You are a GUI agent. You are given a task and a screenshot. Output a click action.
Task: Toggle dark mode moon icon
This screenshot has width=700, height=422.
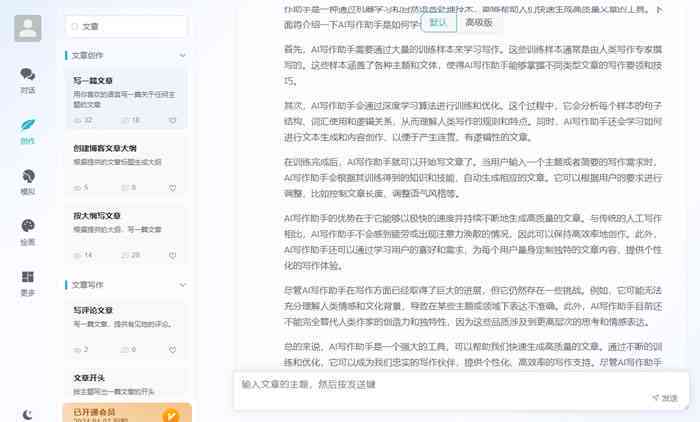28,414
